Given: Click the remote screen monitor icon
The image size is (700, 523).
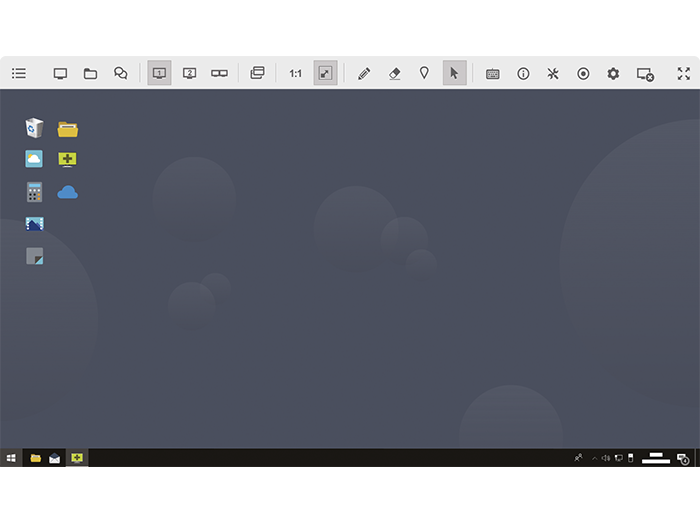Looking at the screenshot, I should tap(60, 73).
